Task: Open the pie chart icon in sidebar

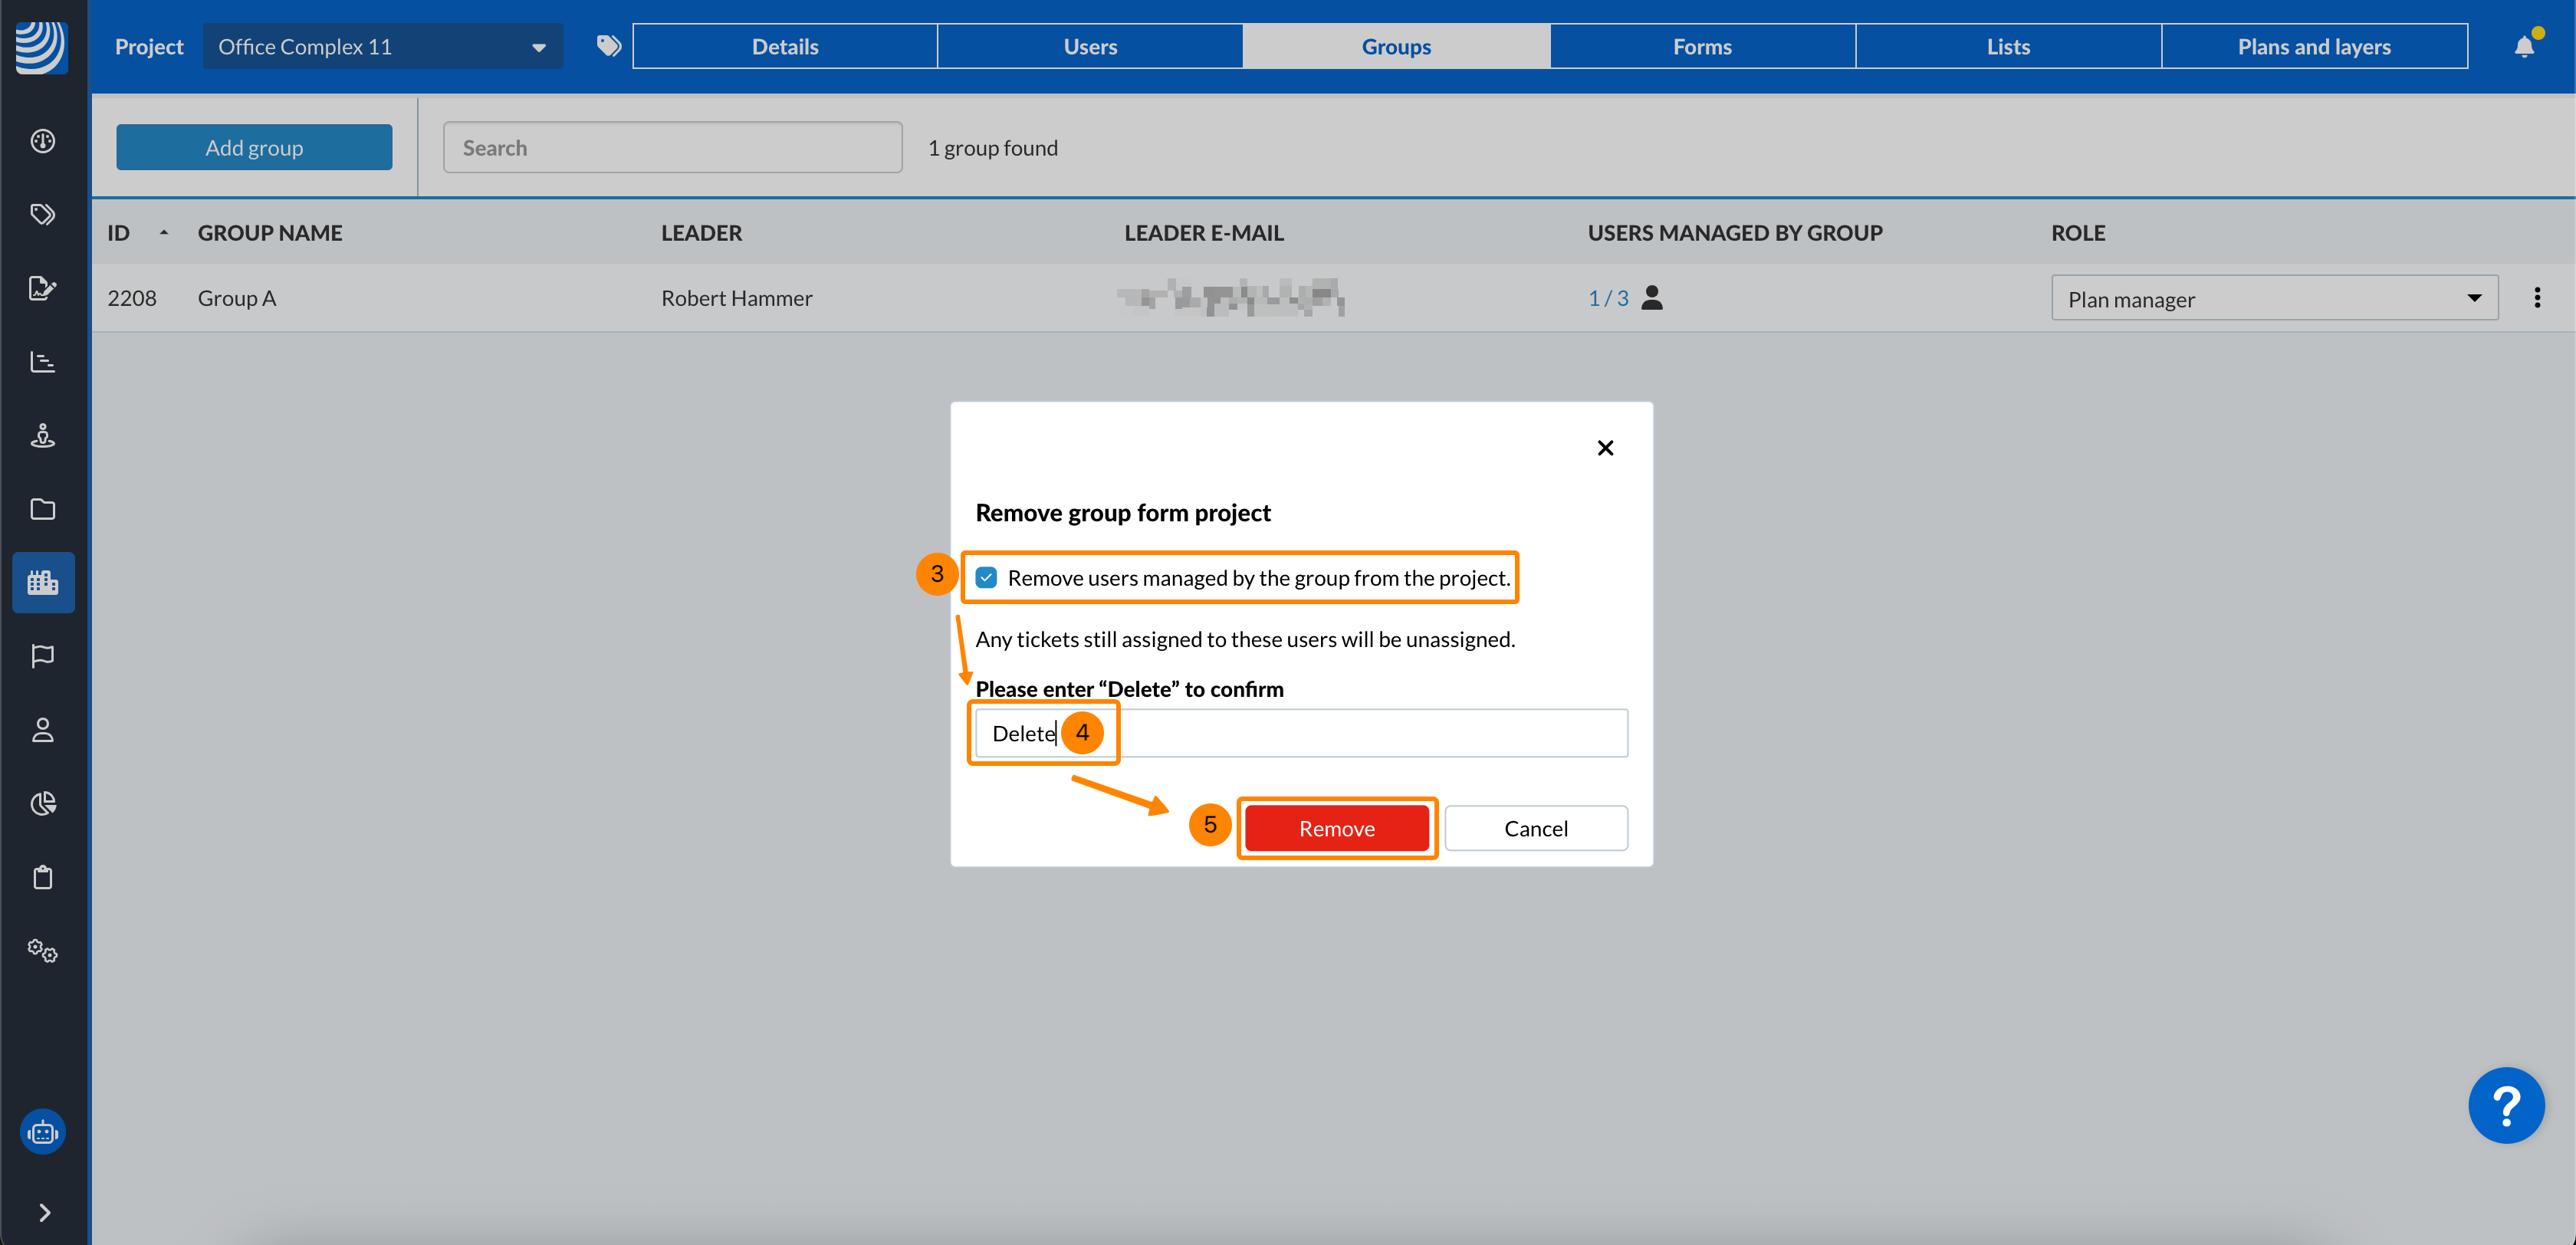Action: point(43,803)
